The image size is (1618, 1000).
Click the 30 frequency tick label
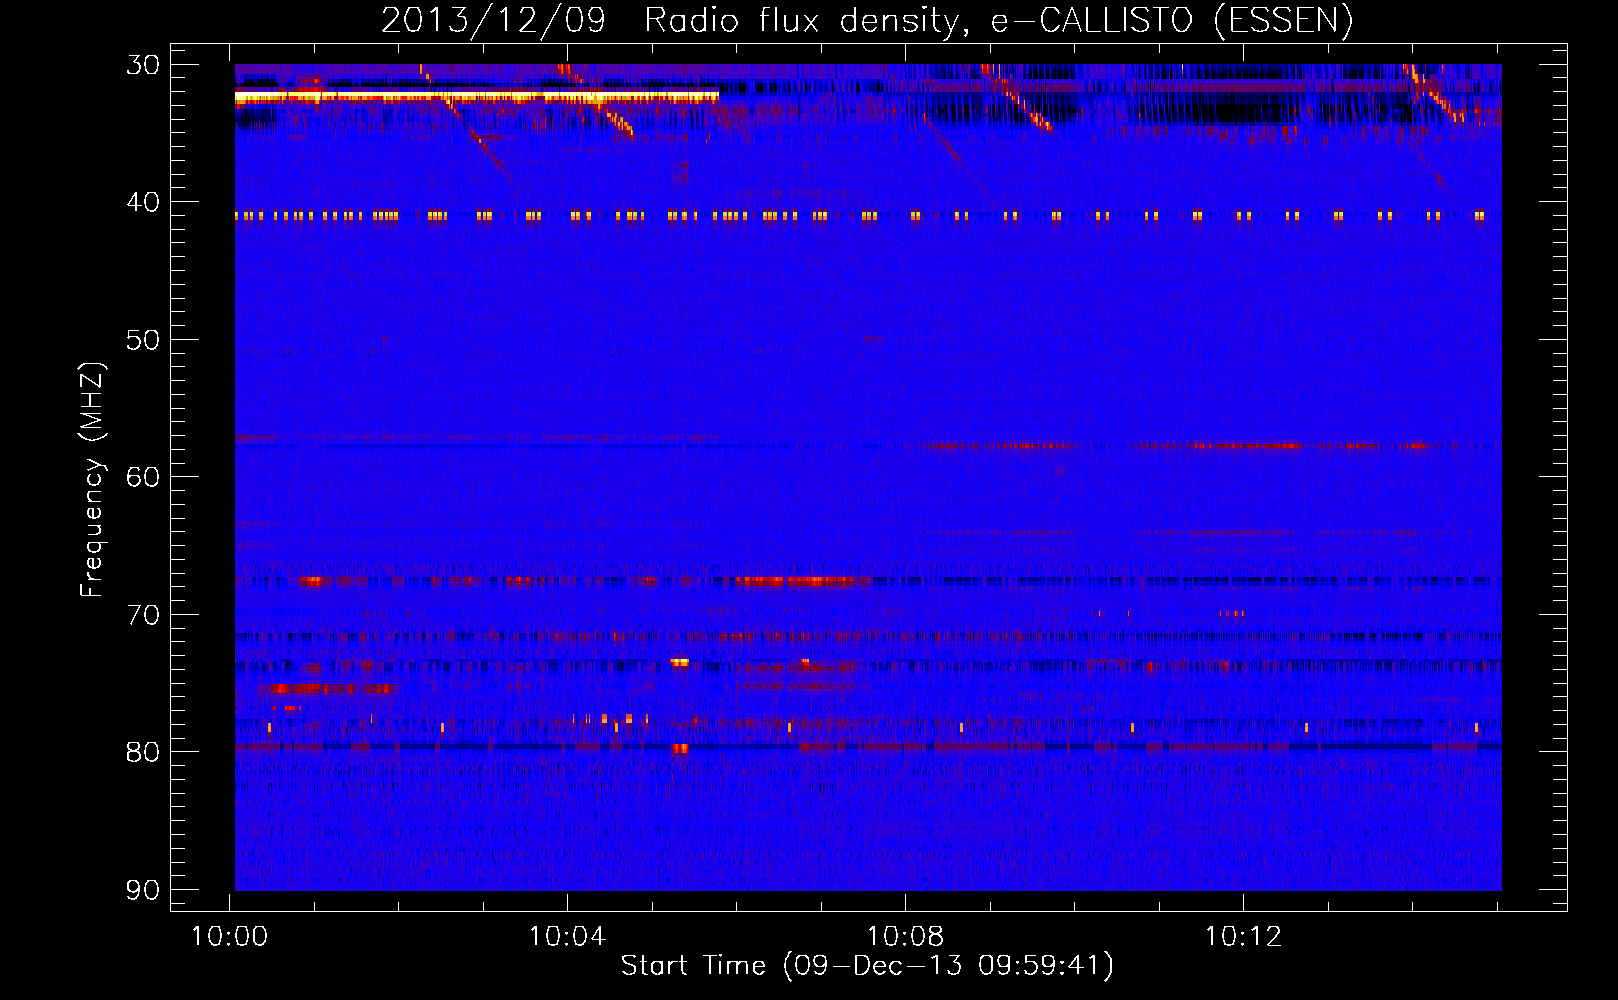click(143, 65)
